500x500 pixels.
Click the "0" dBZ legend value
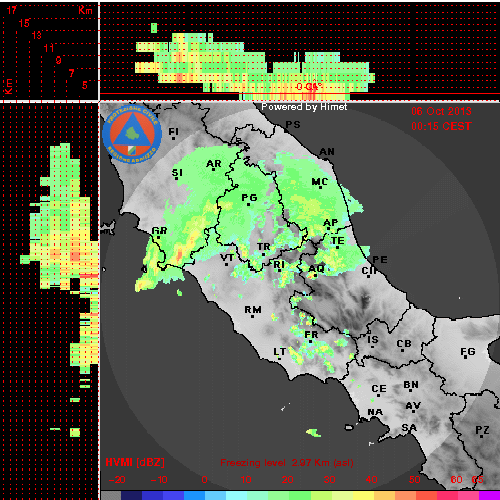[x=204, y=480]
